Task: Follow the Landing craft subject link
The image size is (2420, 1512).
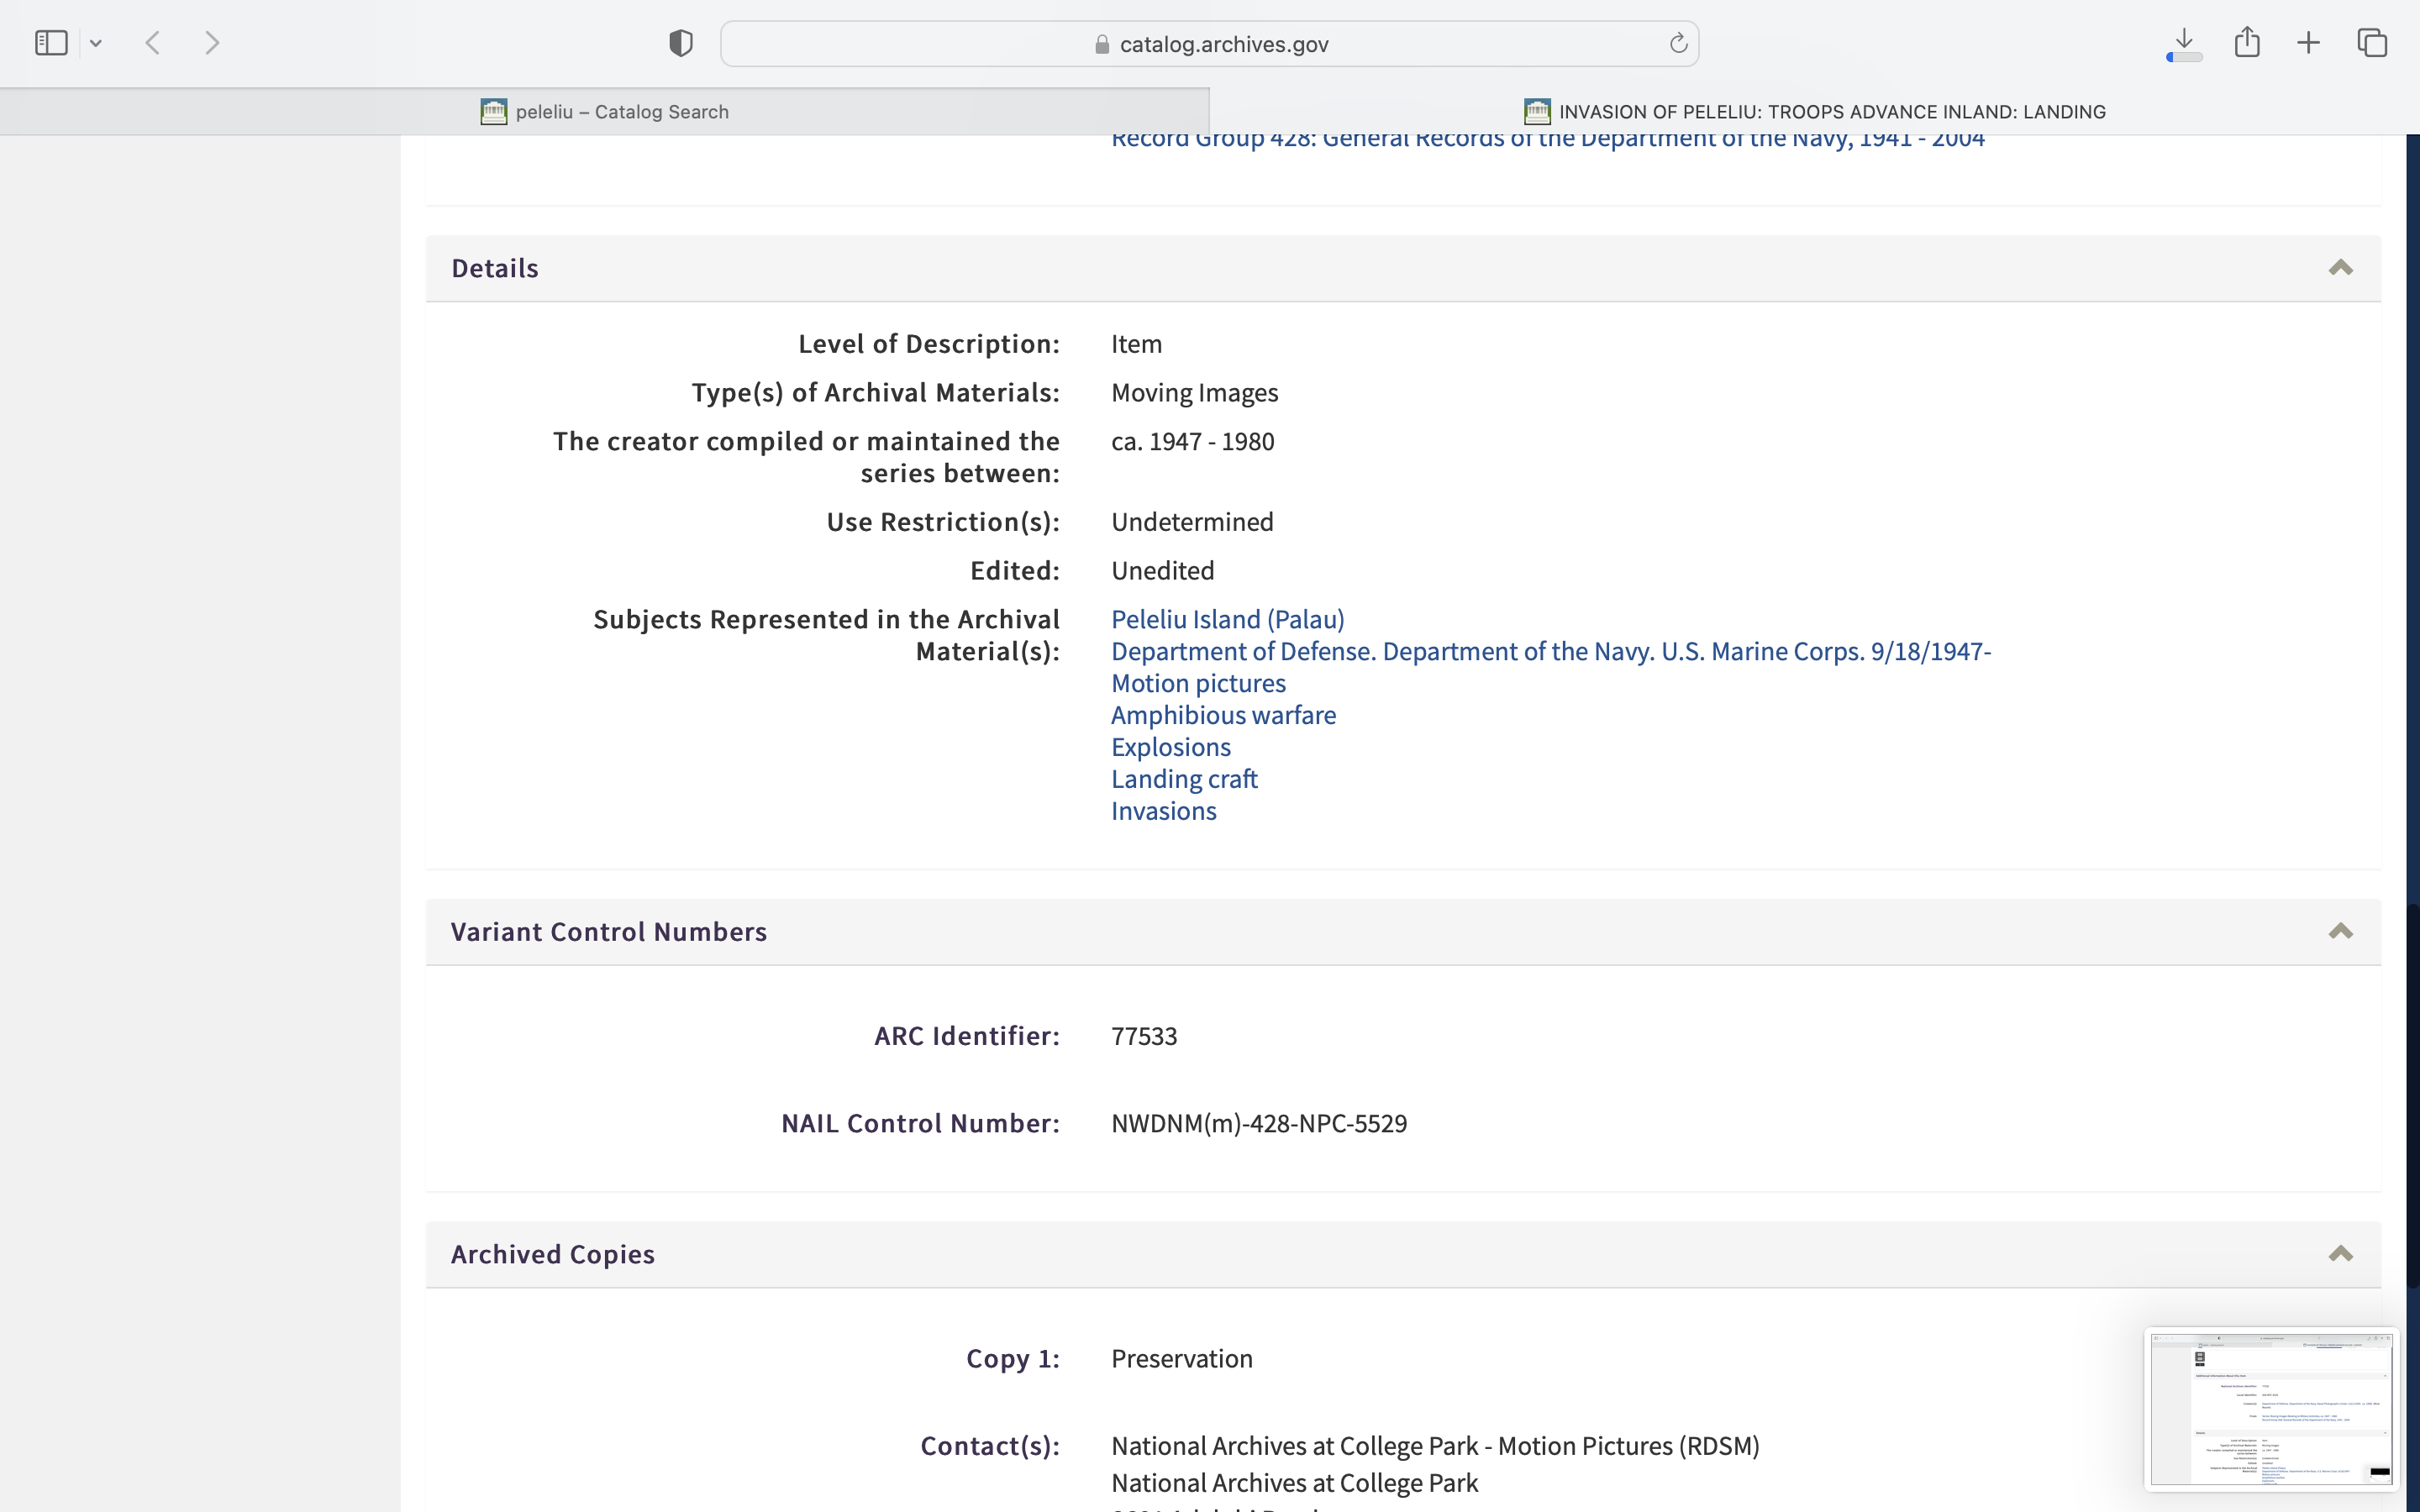Action: [1184, 779]
